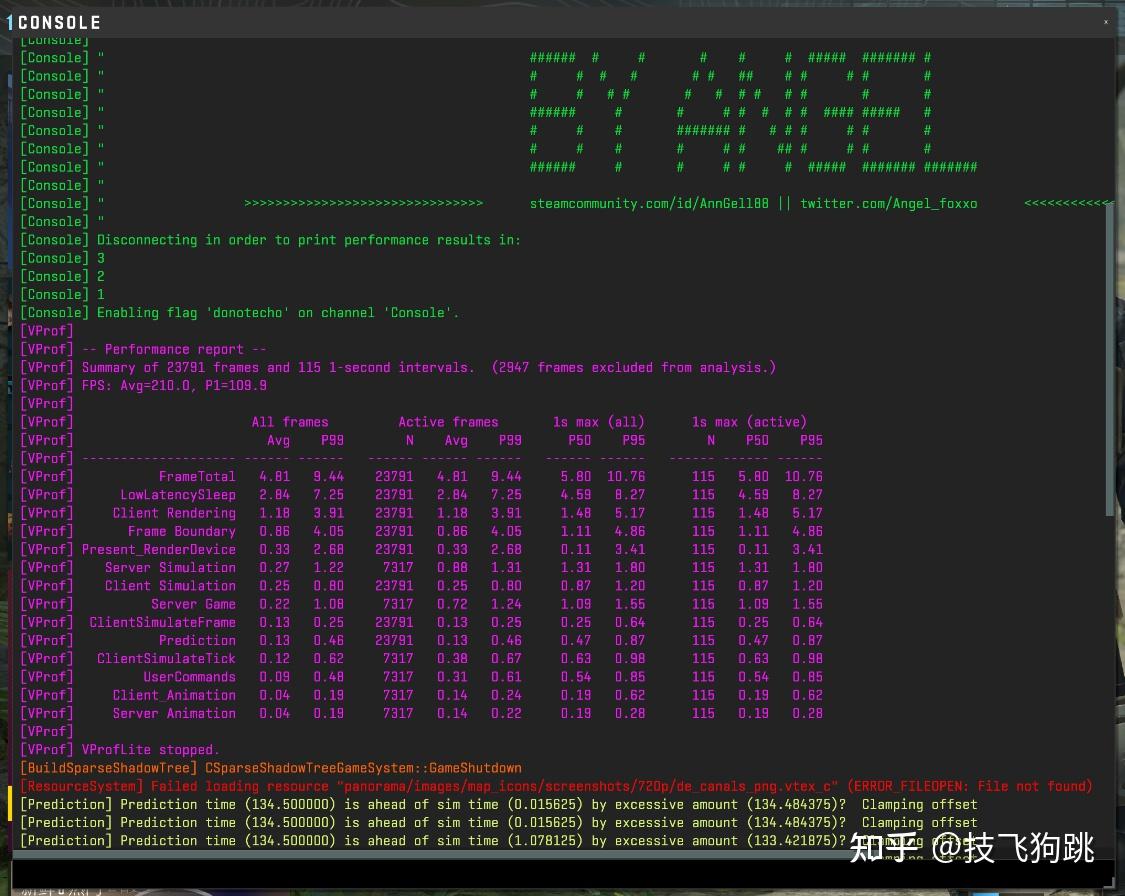Click the '1s max (active)' column header

coord(749,422)
